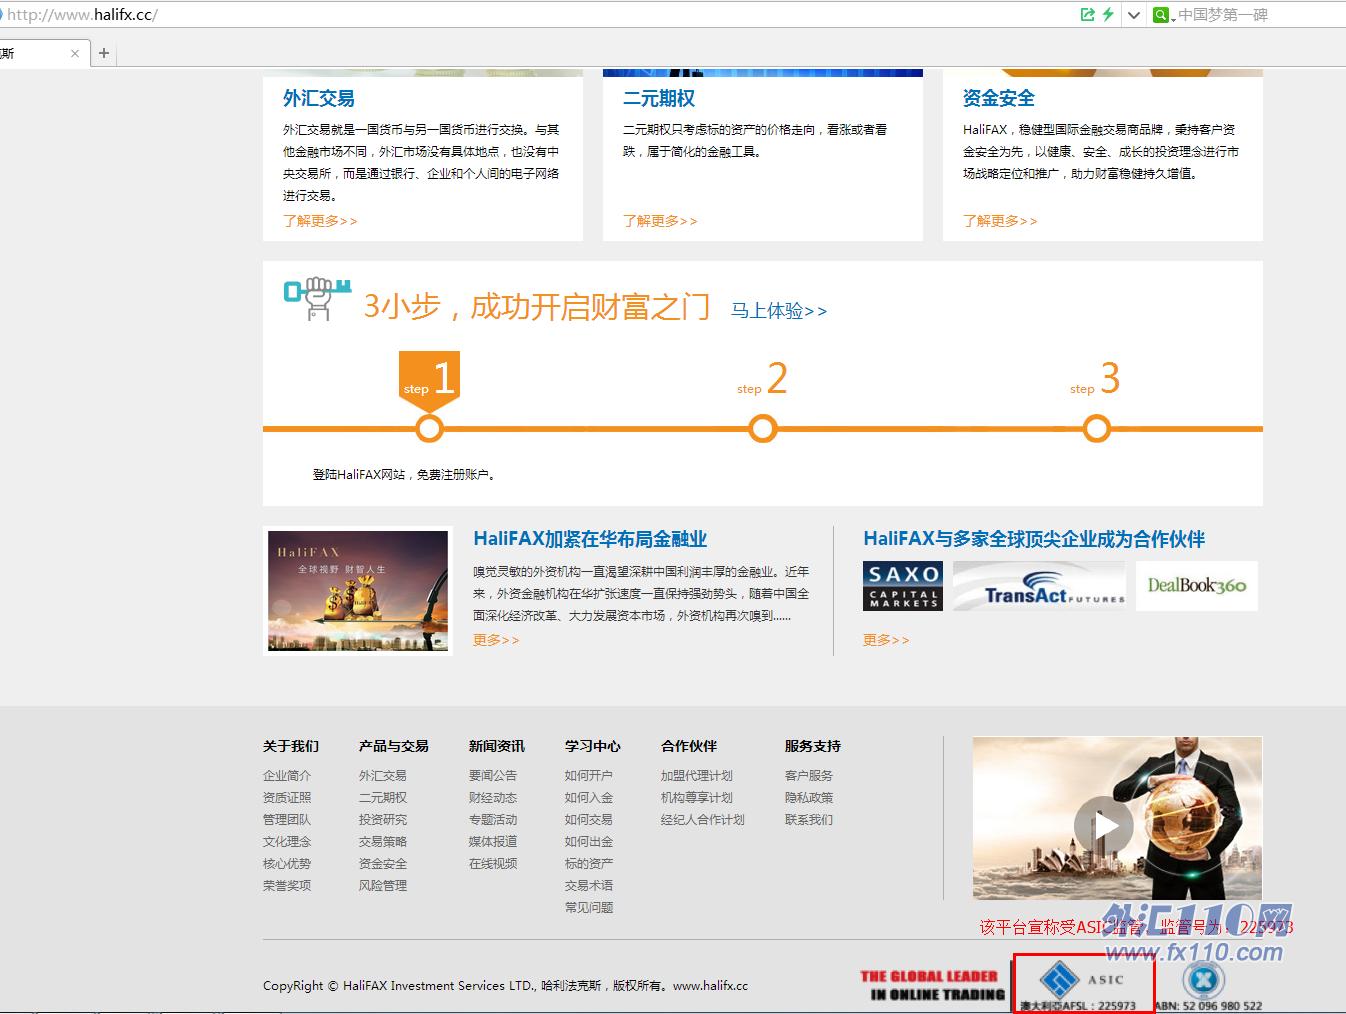Click the www.halifx.cc copyright link
The image size is (1346, 1014).
click(710, 986)
